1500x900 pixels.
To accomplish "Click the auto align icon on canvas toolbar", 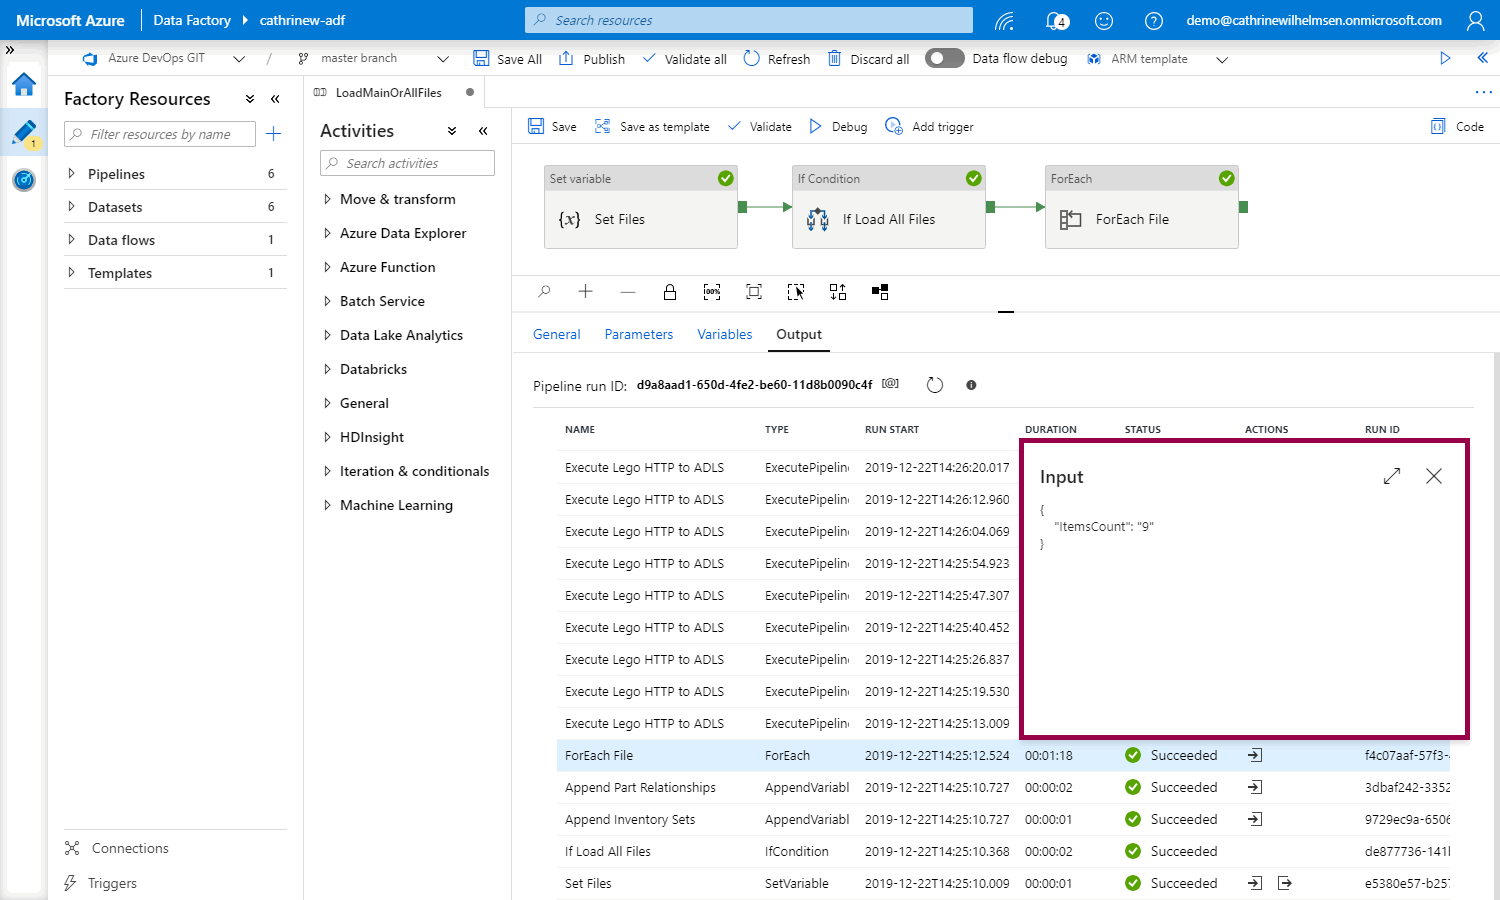I will tap(838, 292).
